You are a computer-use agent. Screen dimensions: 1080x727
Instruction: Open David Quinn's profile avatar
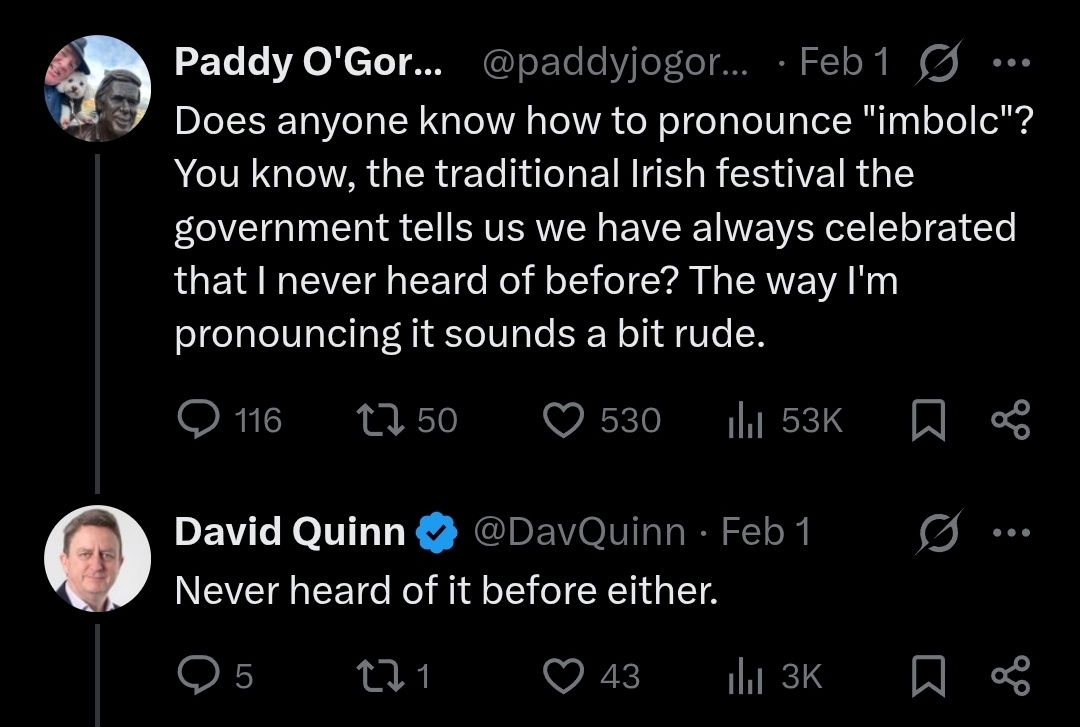[97, 558]
